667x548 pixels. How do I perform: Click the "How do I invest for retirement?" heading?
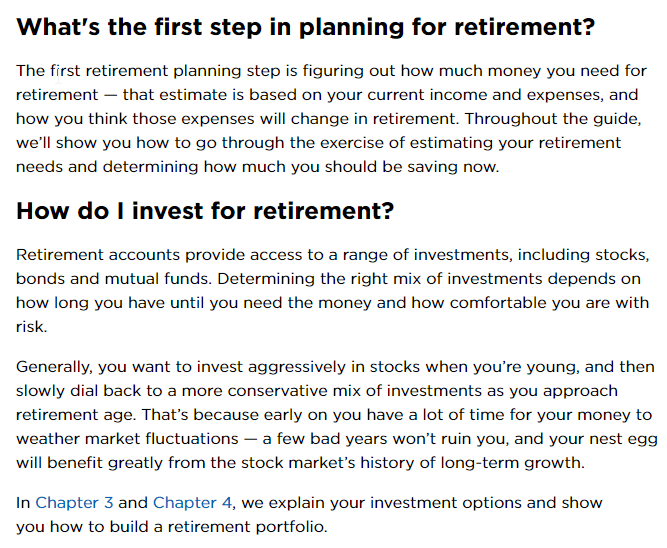pyautogui.click(x=205, y=211)
